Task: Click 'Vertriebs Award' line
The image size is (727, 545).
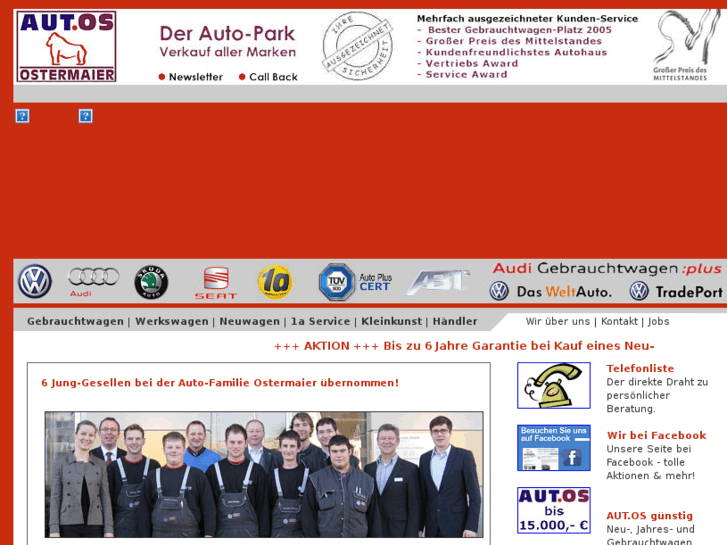Action: click(472, 64)
